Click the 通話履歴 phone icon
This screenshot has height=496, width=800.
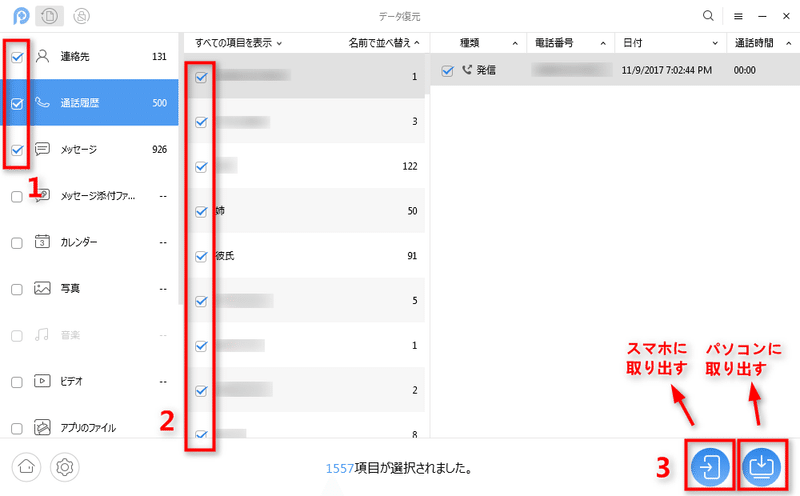[x=42, y=103]
